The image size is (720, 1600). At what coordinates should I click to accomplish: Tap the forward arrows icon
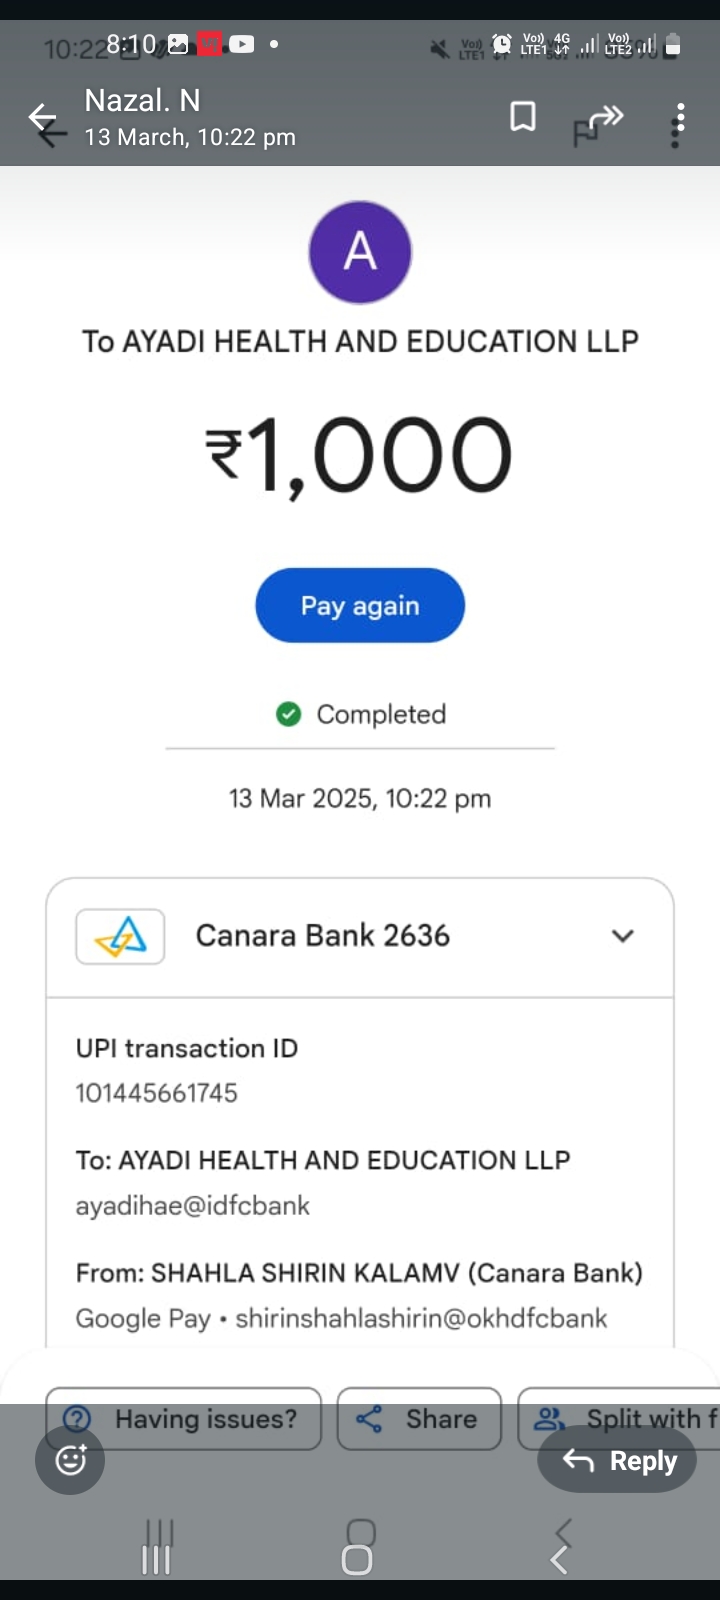[605, 118]
